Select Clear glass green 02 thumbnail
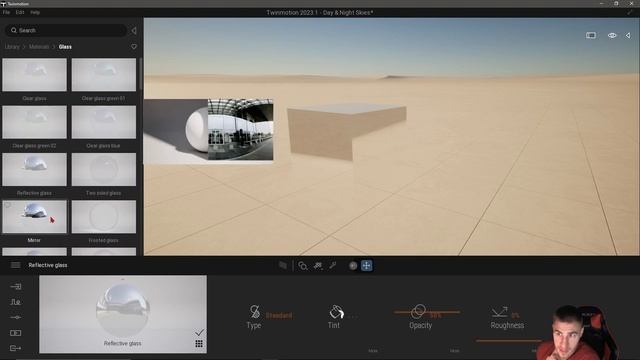Image resolution: width=640 pixels, height=360 pixels. pos(34,122)
